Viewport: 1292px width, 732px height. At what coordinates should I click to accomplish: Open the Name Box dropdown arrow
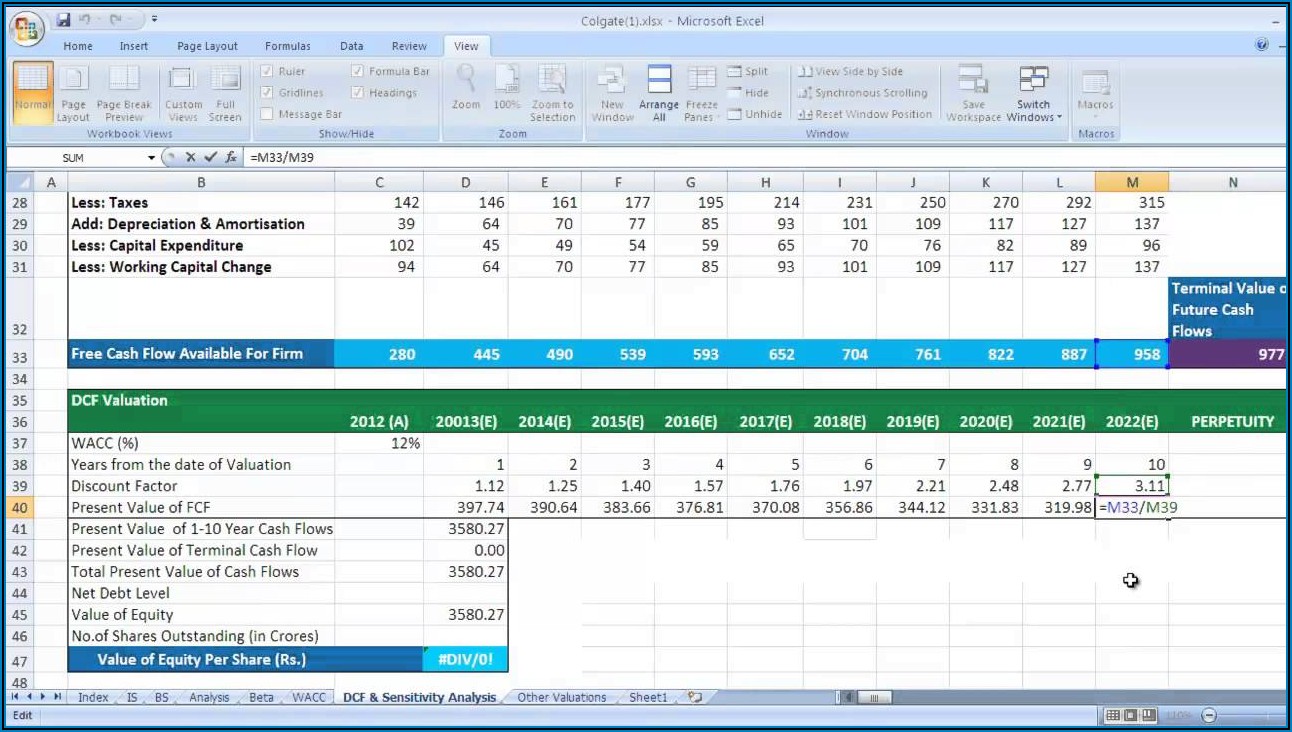[x=152, y=158]
